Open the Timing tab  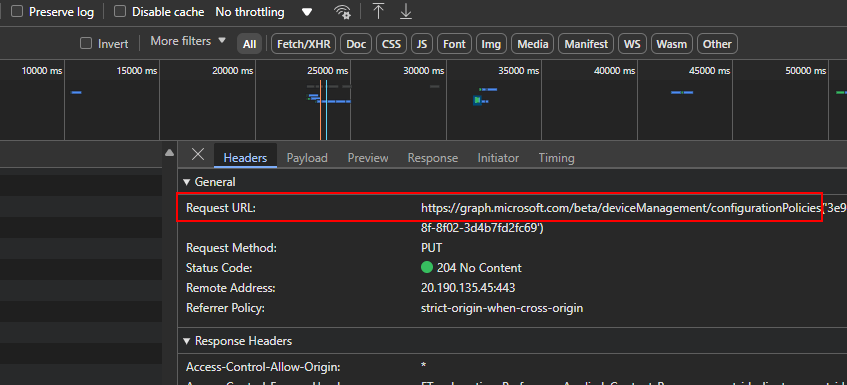tap(556, 158)
